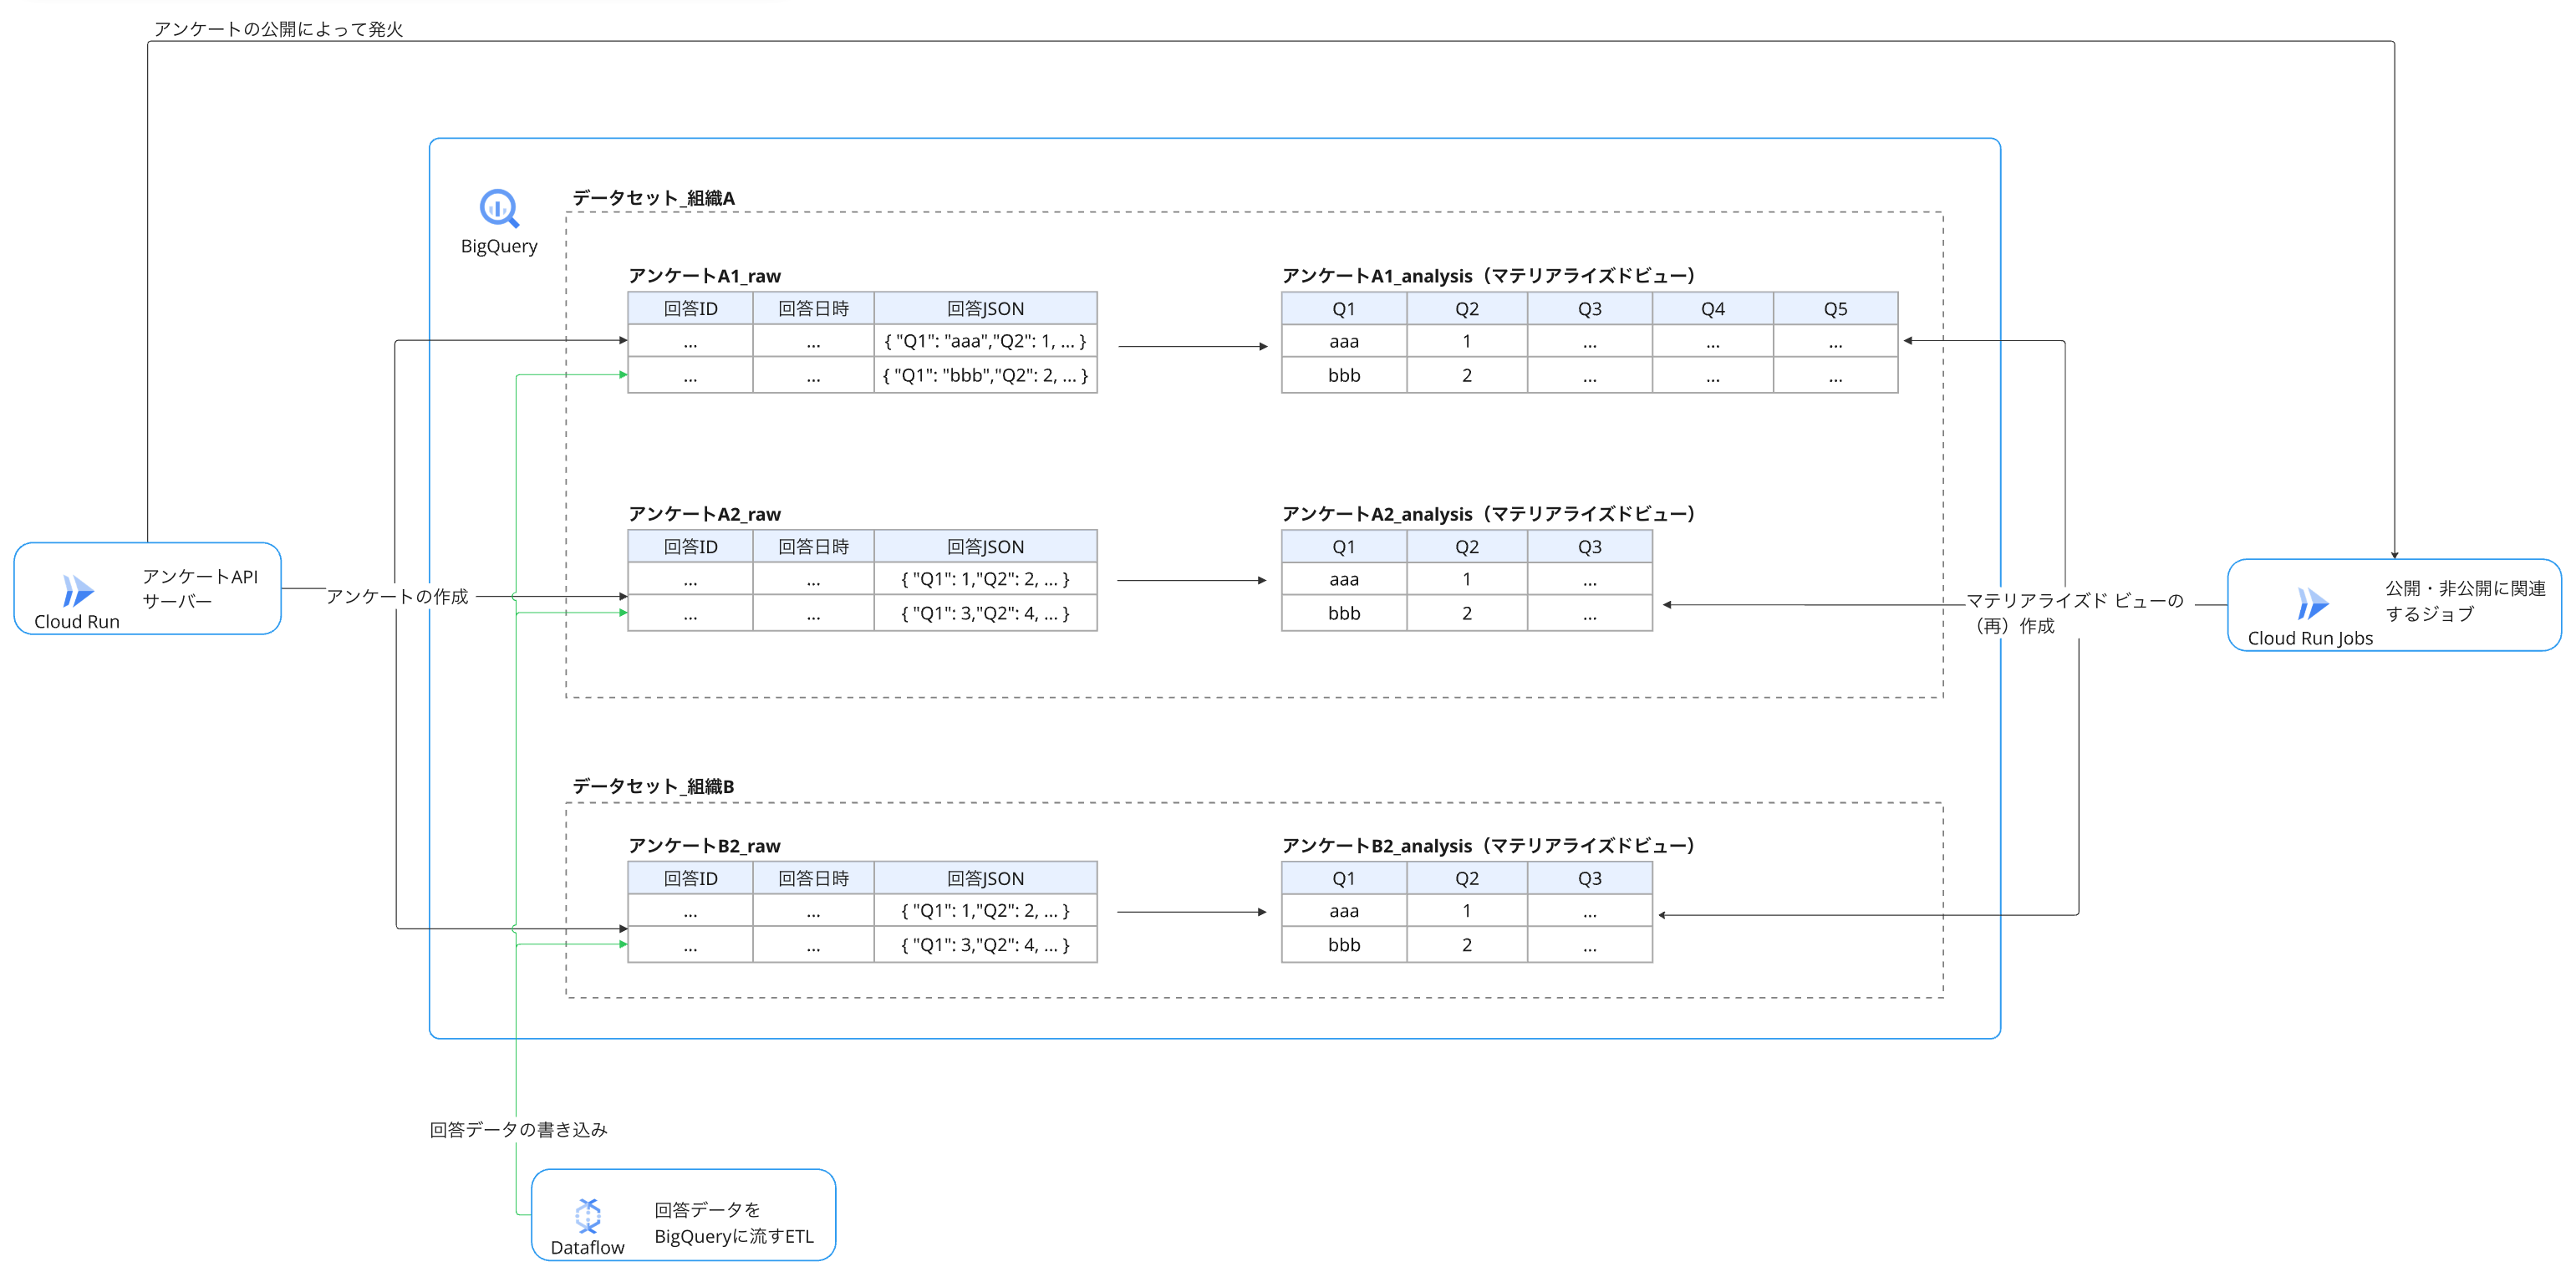Click the データセット_組織B label
The height and width of the screenshot is (1277, 2576).
(653, 786)
